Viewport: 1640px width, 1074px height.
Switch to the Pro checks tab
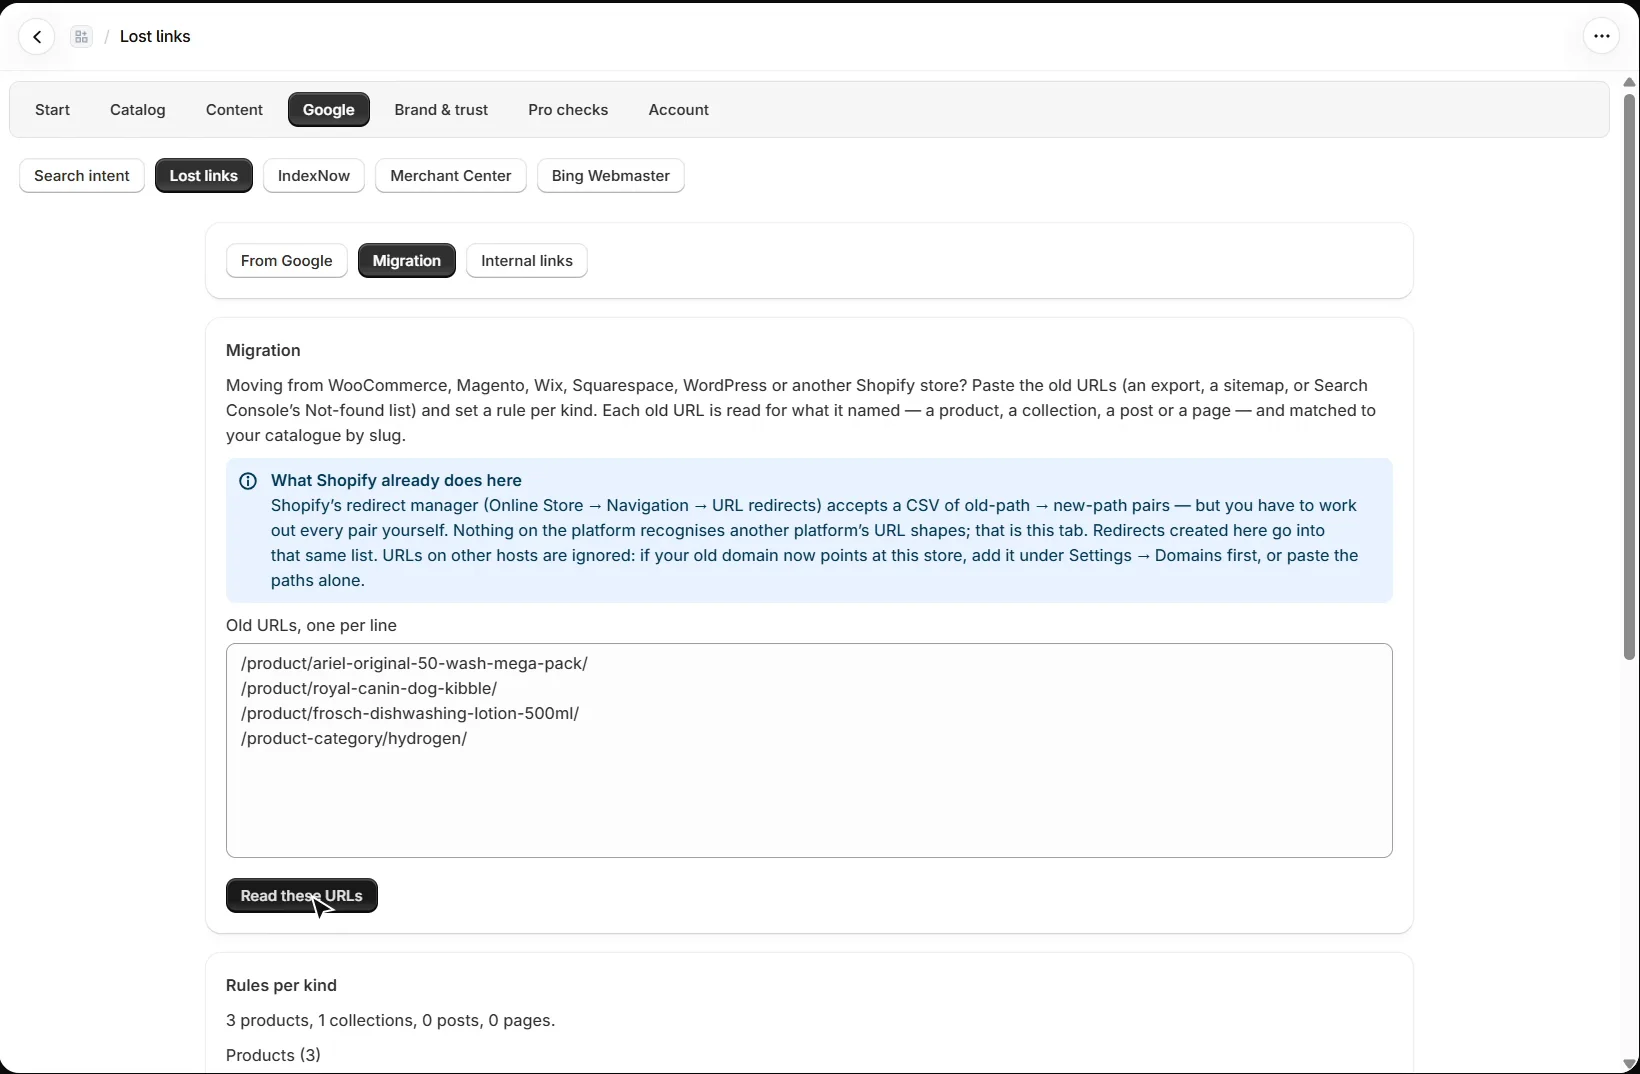pos(568,110)
